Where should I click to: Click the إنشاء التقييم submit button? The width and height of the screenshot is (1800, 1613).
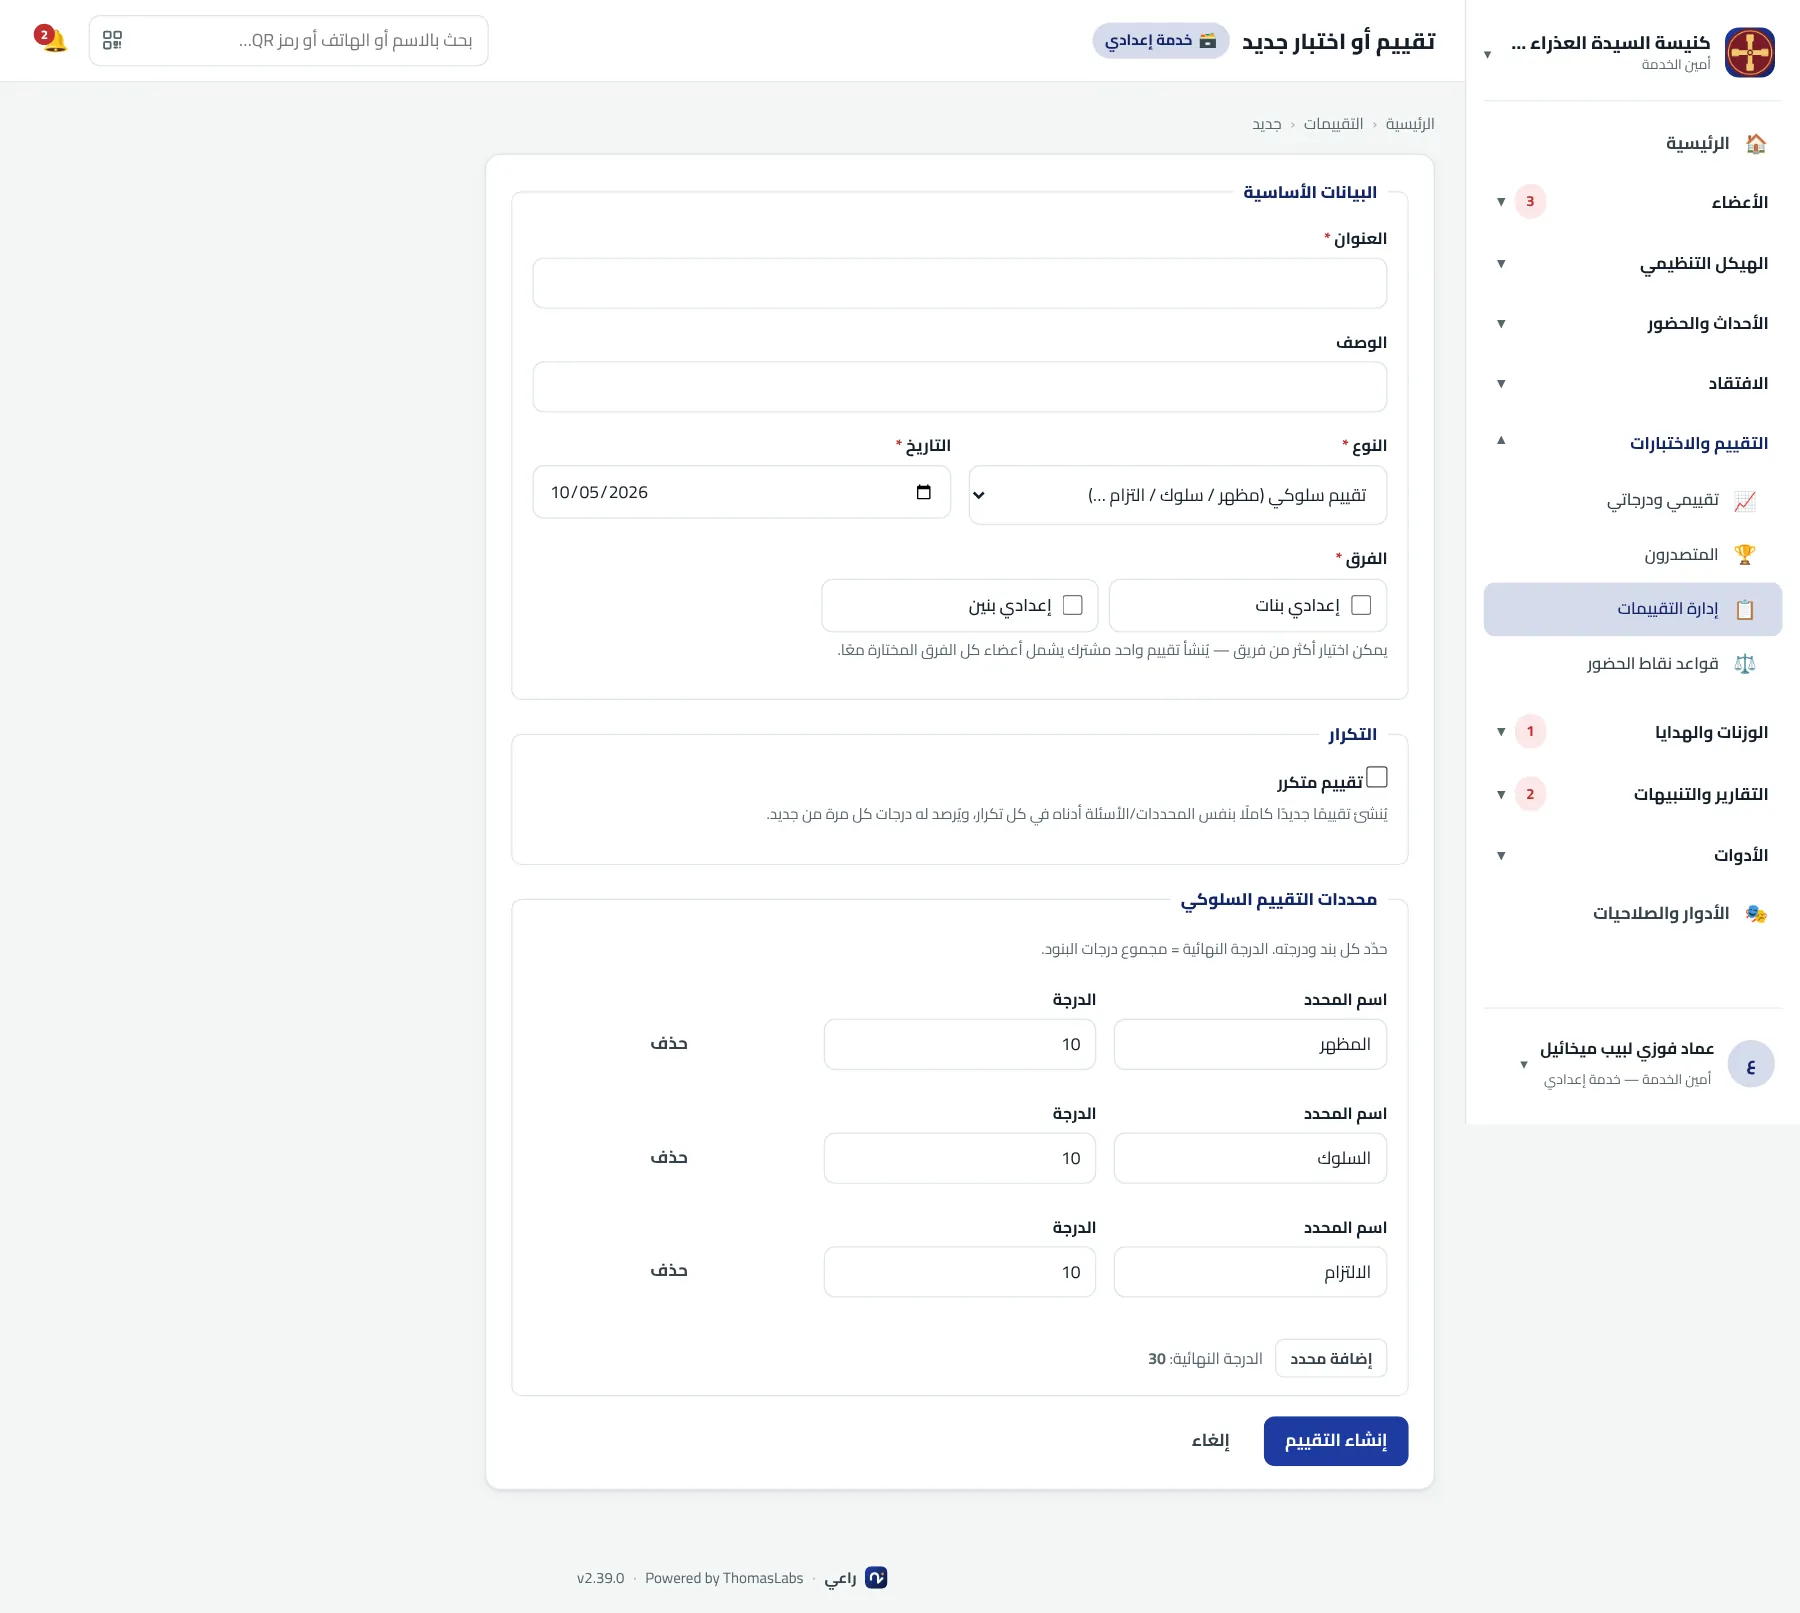(1336, 1441)
